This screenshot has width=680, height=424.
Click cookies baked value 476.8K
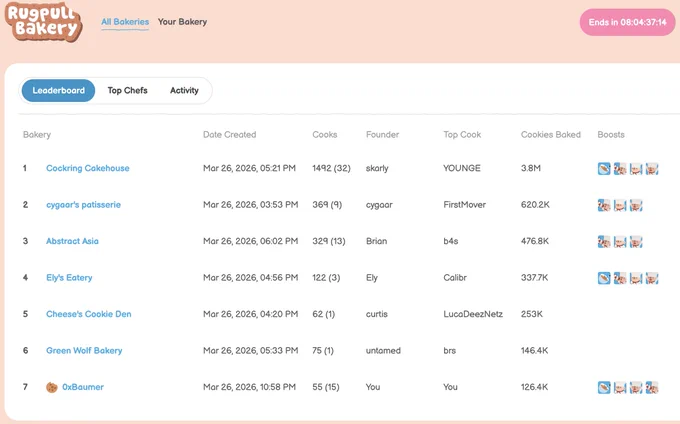pyautogui.click(x=535, y=241)
